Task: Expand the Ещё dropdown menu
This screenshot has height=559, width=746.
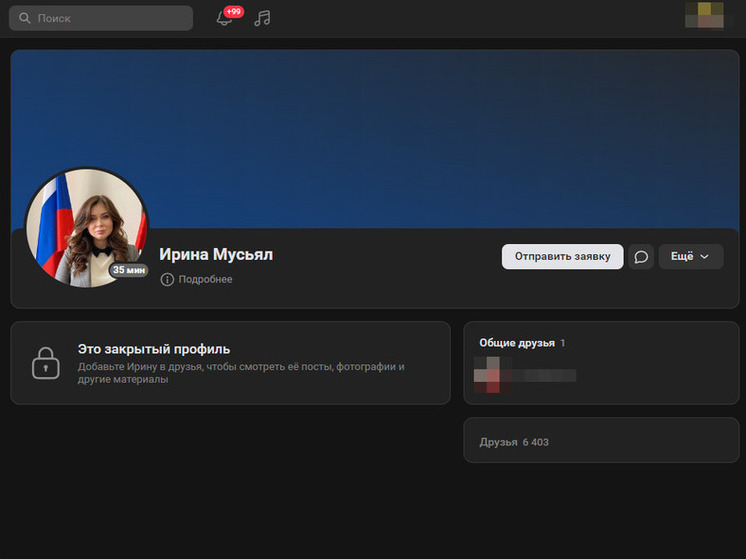Action: point(690,257)
